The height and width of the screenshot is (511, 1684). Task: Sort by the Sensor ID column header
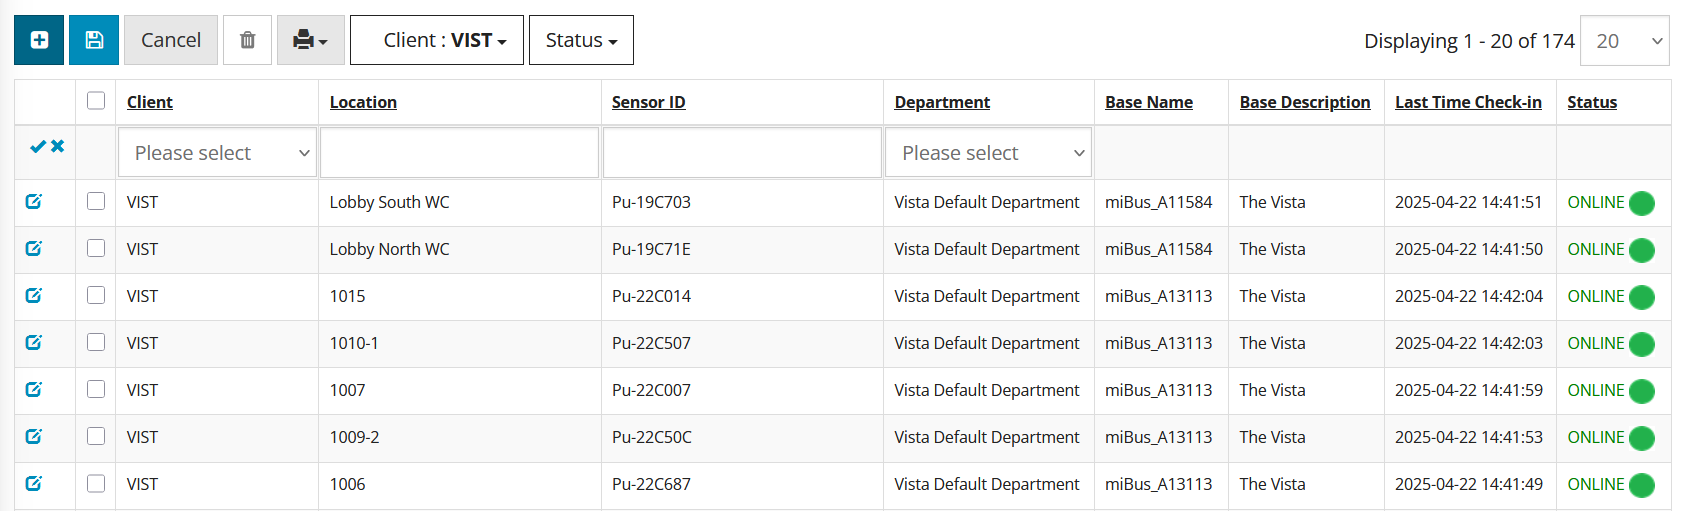point(649,102)
